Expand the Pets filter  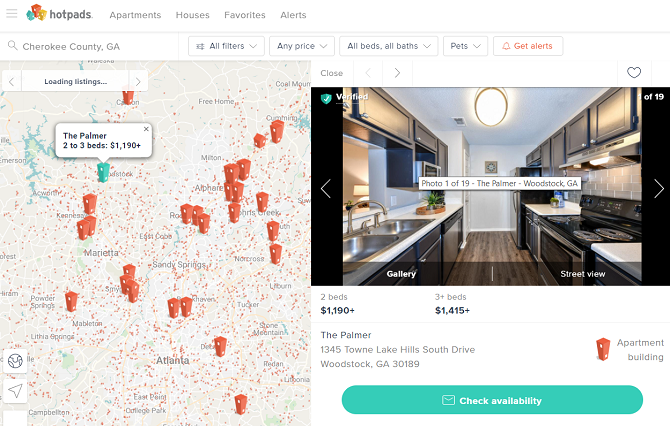465,46
